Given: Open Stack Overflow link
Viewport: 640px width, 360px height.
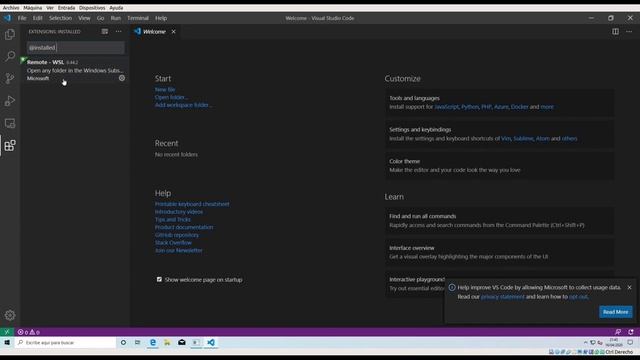Looking at the screenshot, I should (x=173, y=243).
